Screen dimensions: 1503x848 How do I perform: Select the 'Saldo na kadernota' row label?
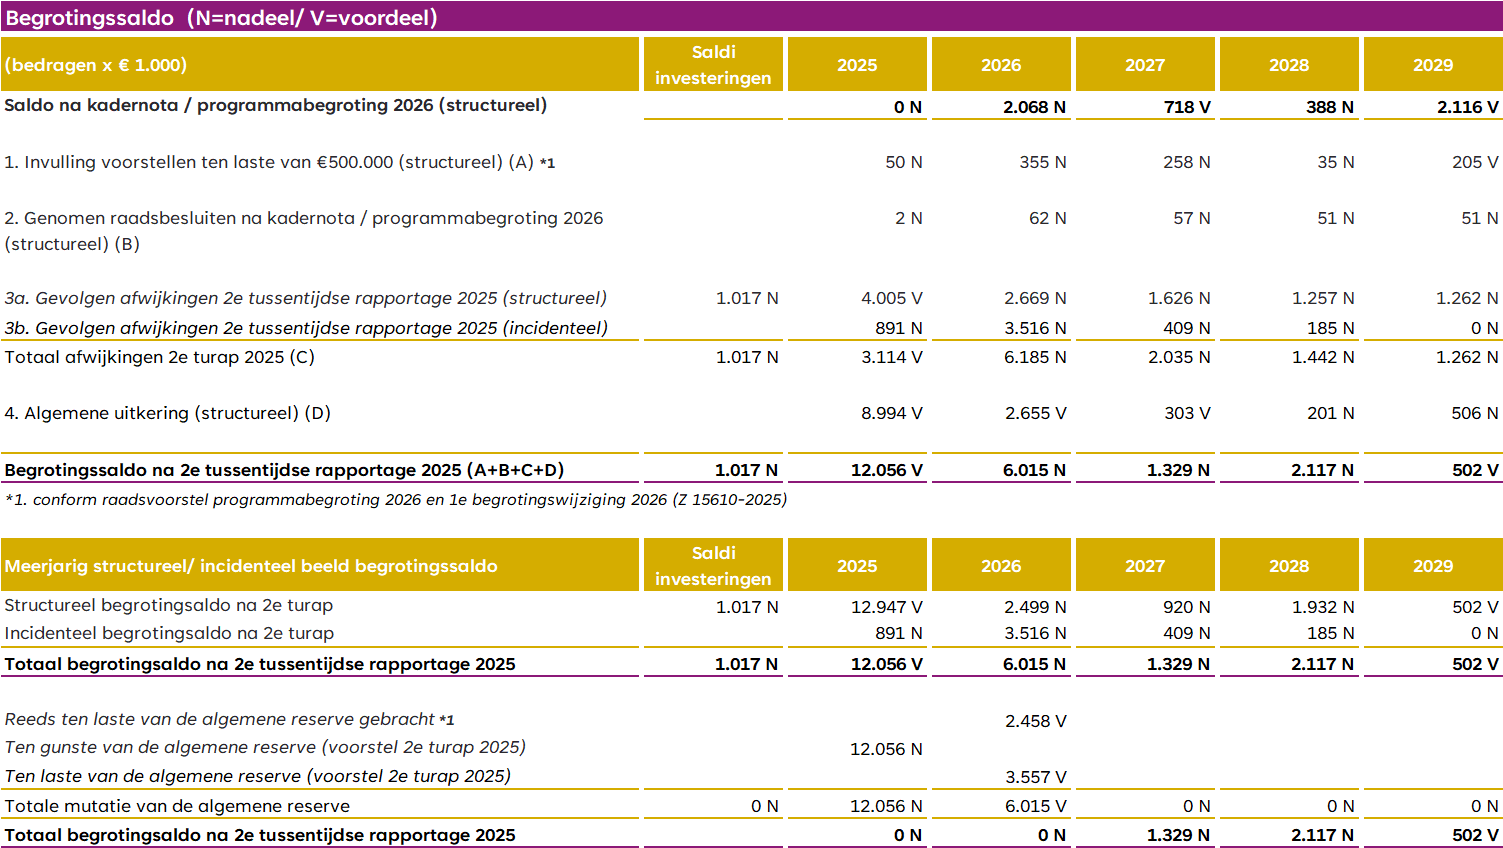tap(276, 105)
